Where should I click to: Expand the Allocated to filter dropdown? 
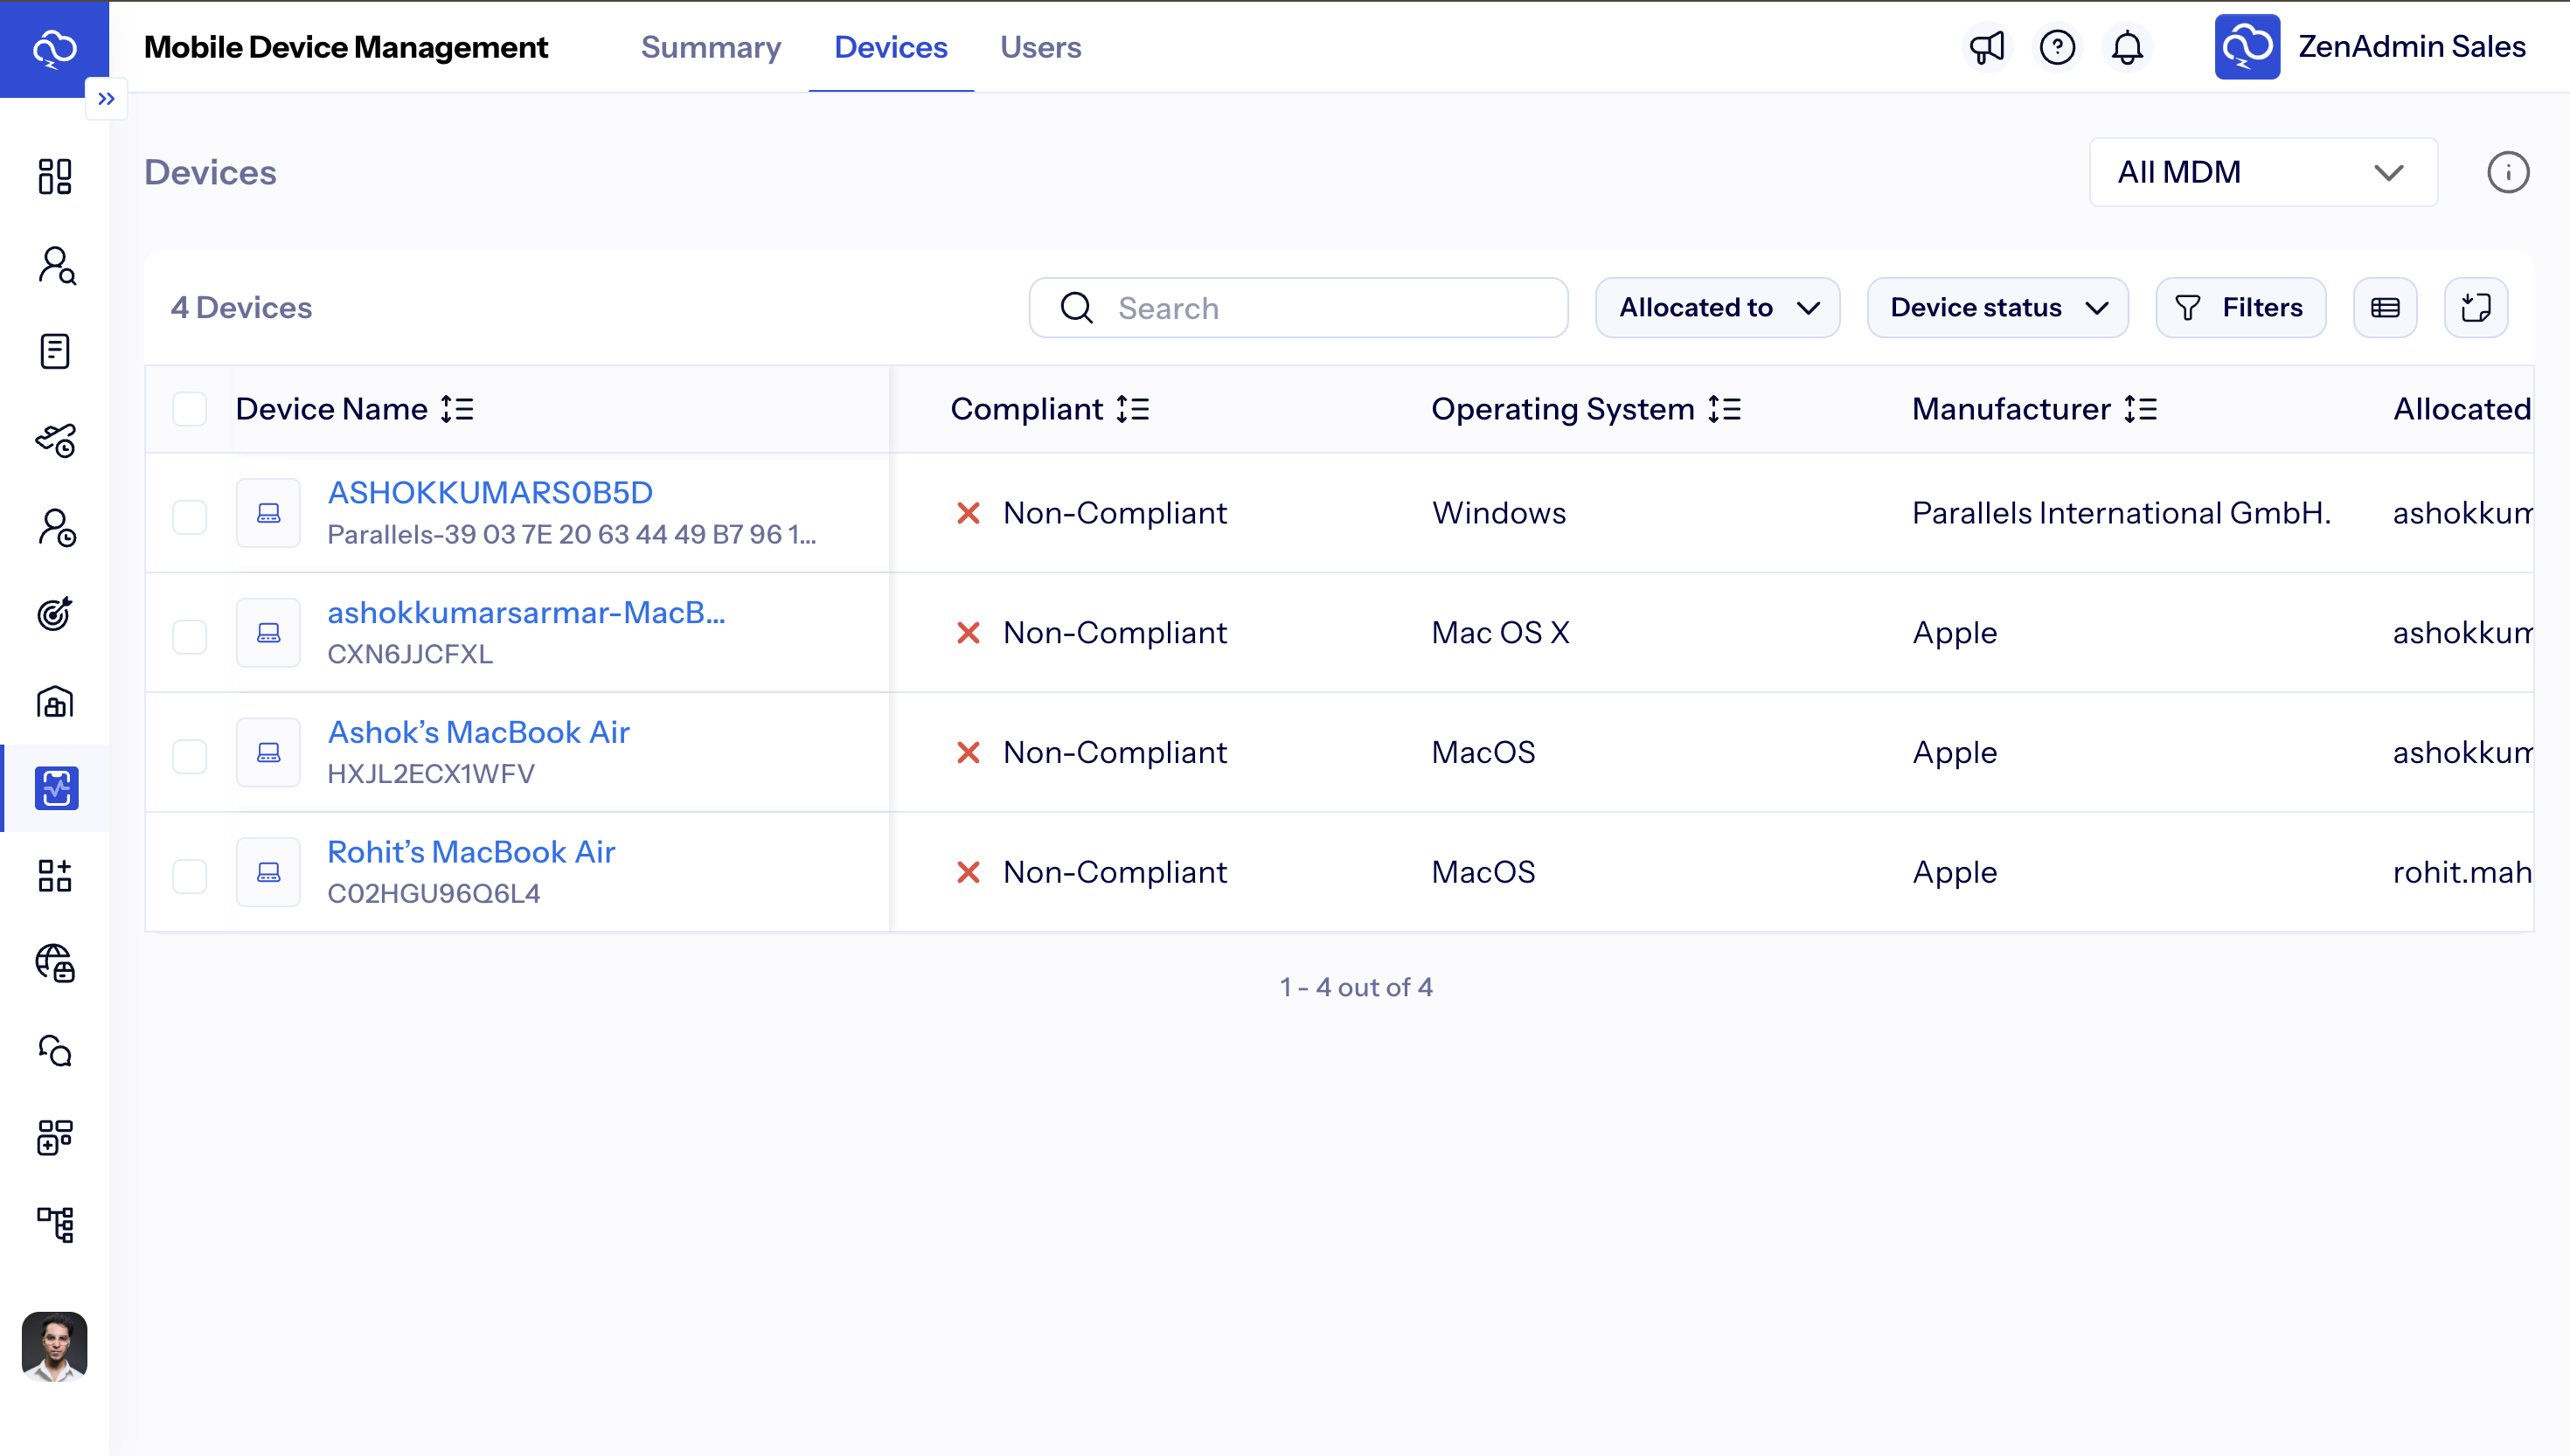coord(1717,308)
